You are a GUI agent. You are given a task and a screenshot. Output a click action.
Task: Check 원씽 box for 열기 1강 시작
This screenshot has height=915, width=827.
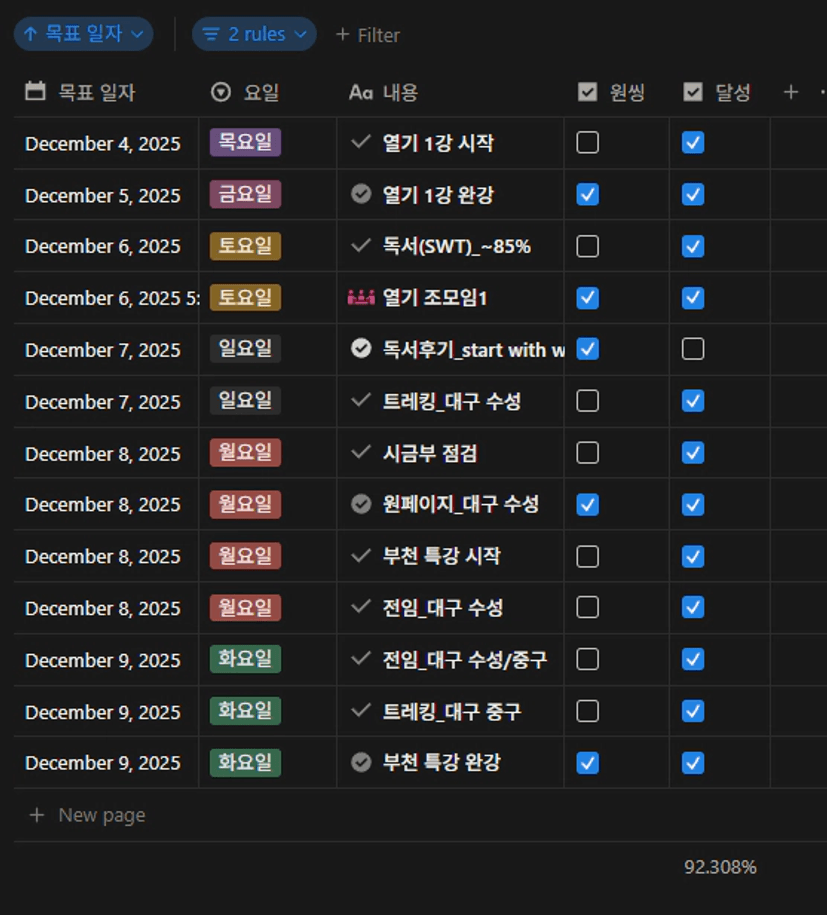[x=588, y=143]
